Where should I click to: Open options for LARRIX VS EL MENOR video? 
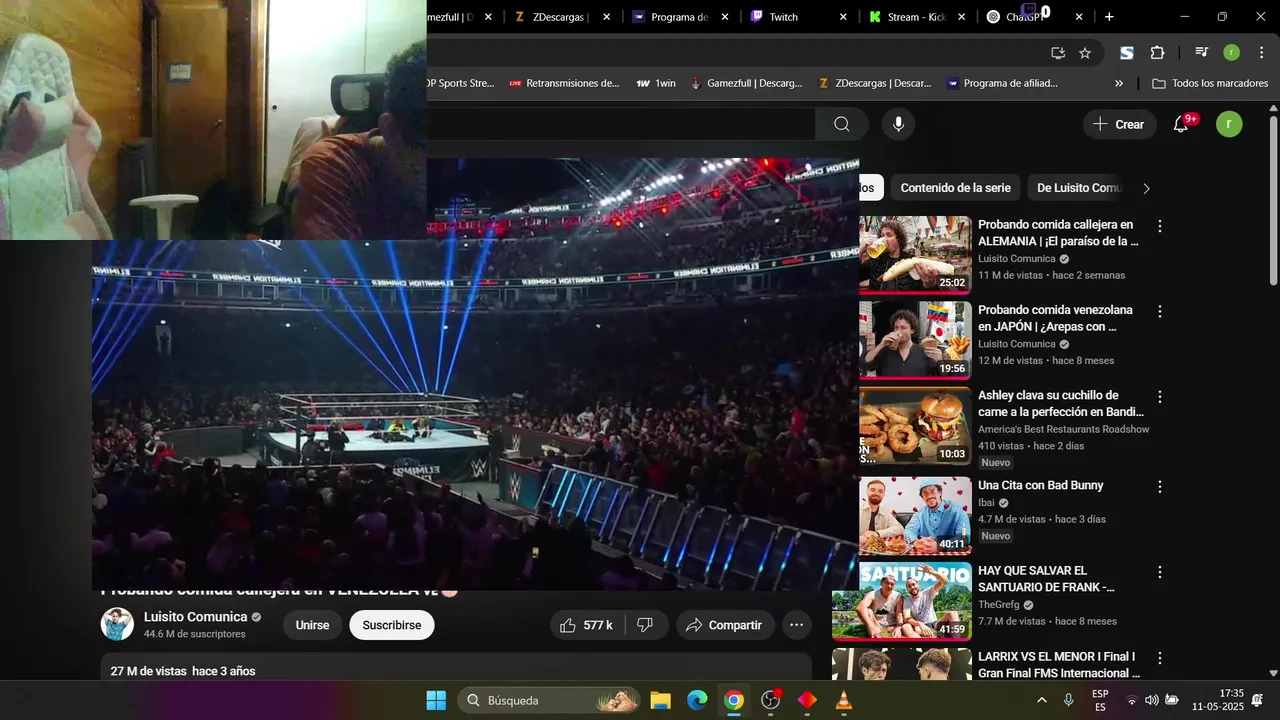click(1160, 658)
